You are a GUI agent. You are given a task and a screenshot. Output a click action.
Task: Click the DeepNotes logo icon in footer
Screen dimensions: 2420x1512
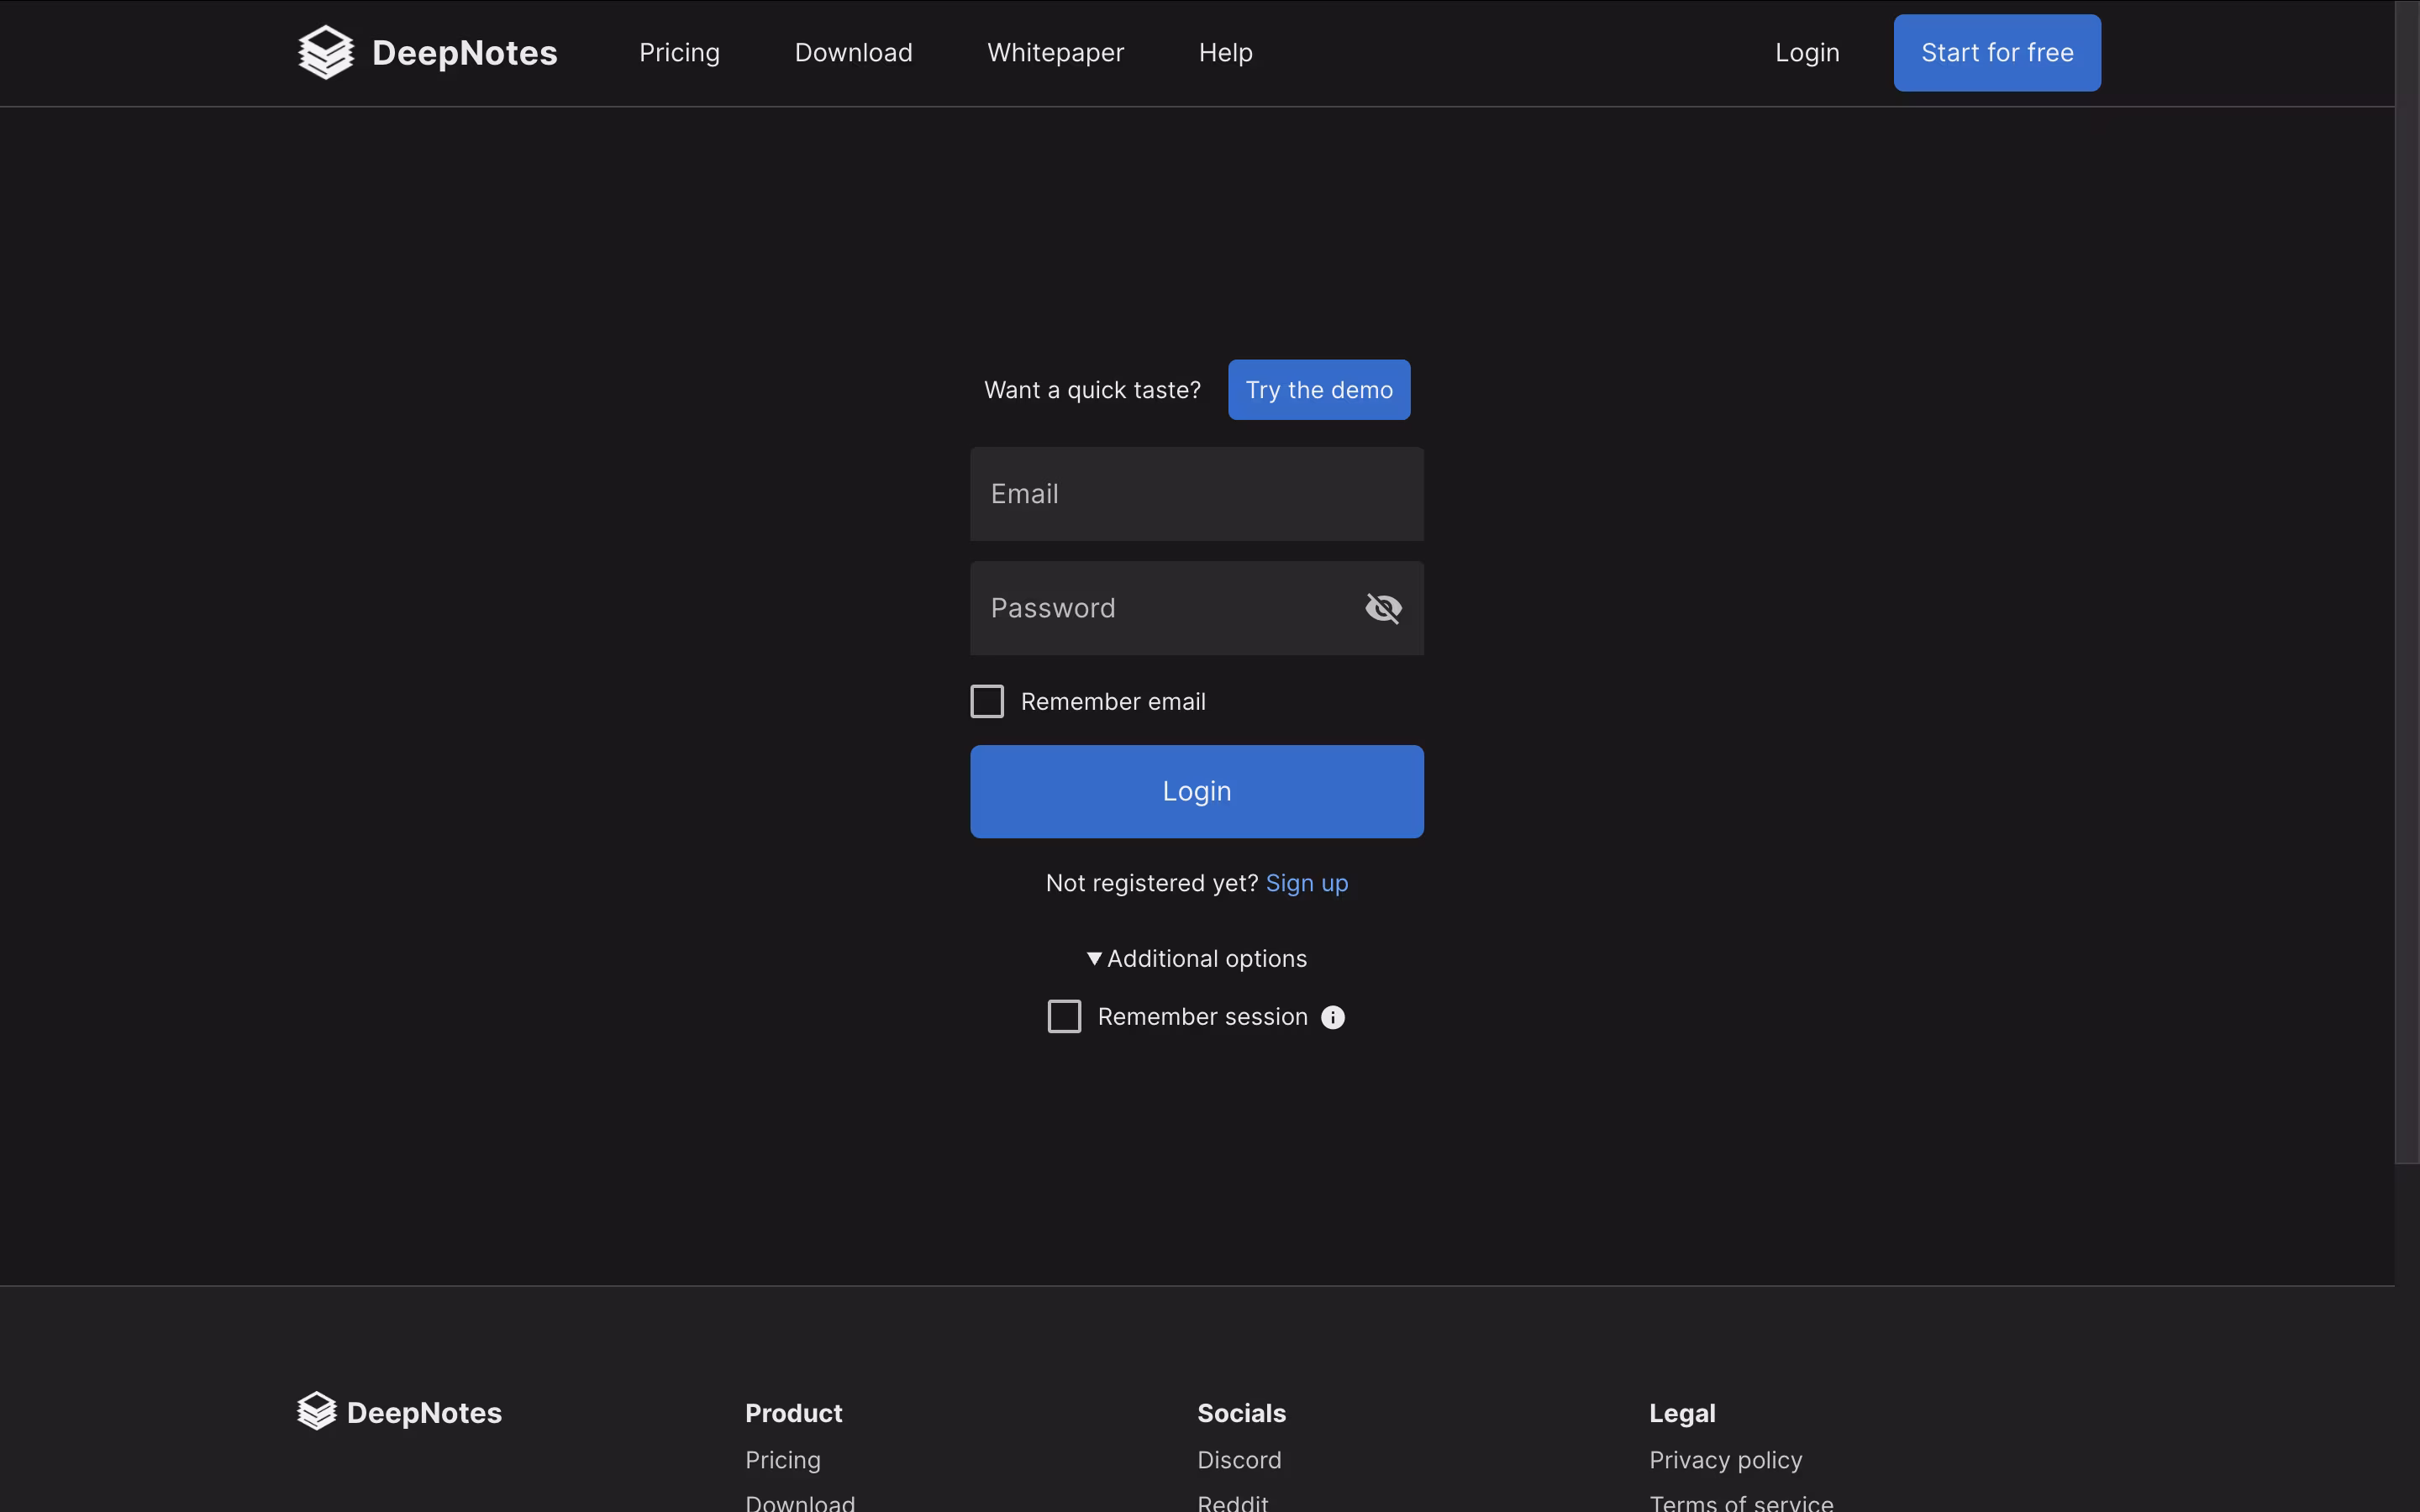click(x=317, y=1411)
